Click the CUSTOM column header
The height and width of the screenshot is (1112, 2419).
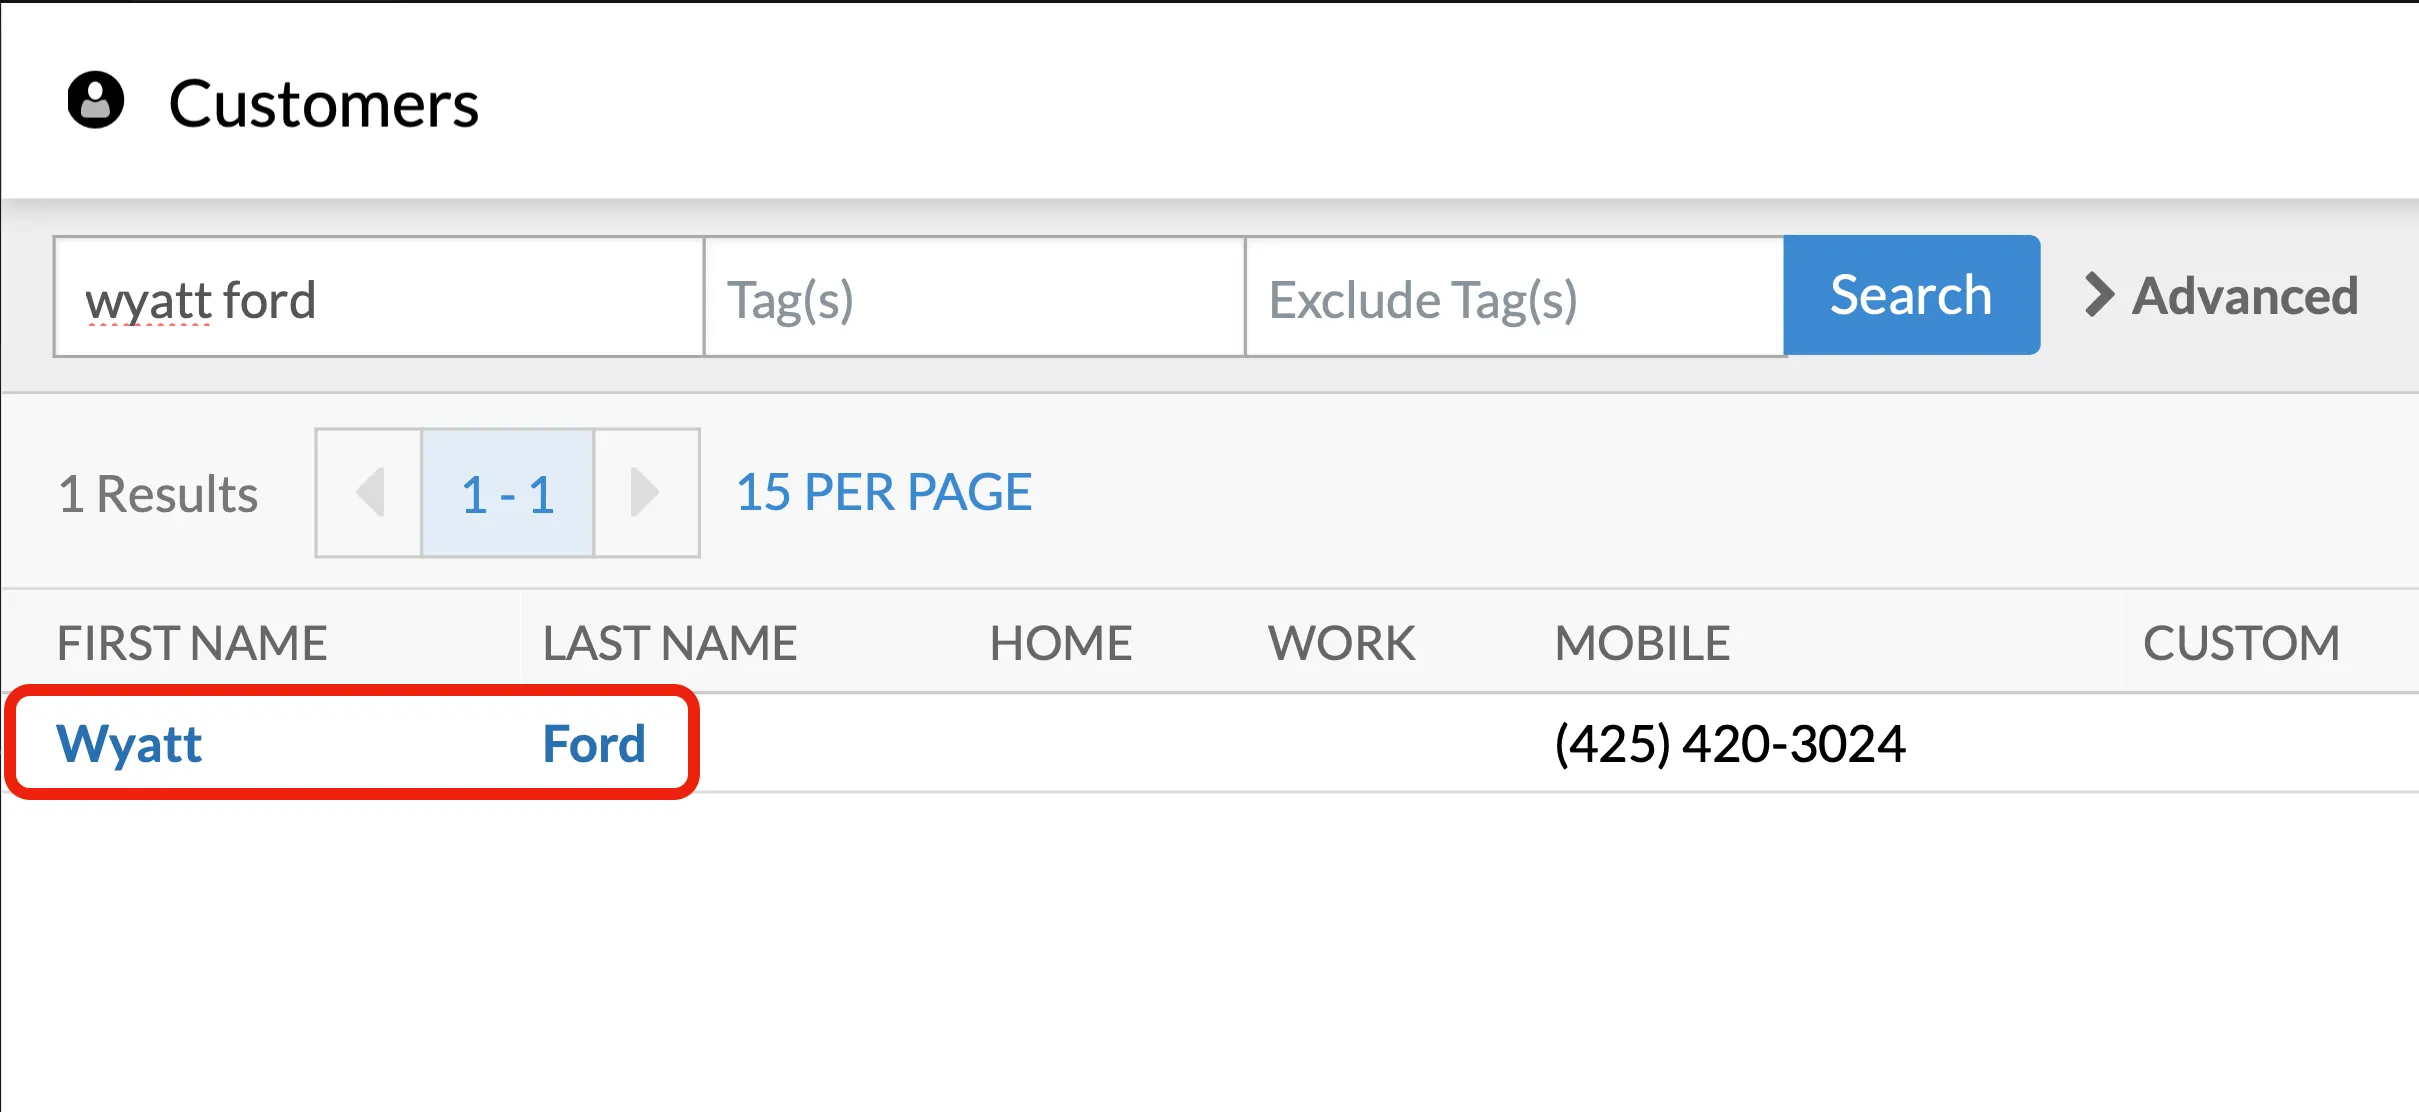(x=2241, y=643)
